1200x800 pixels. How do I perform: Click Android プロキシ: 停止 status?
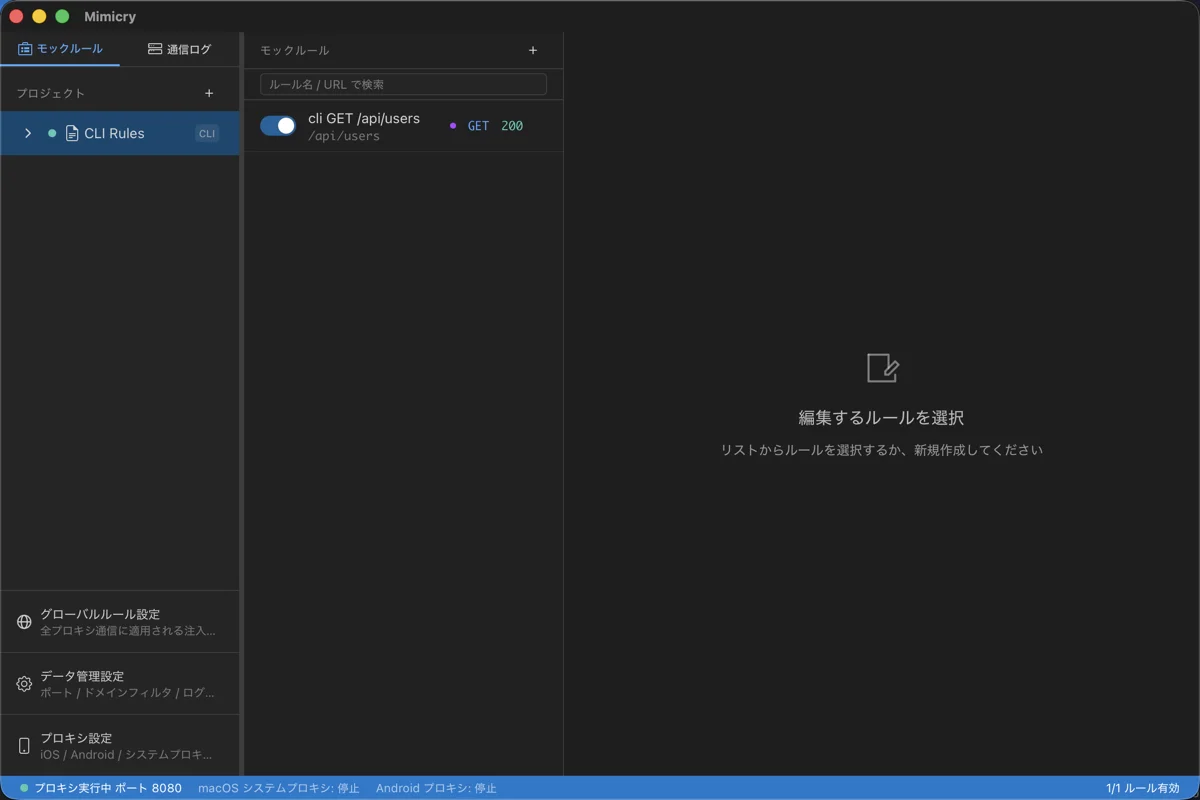436,788
